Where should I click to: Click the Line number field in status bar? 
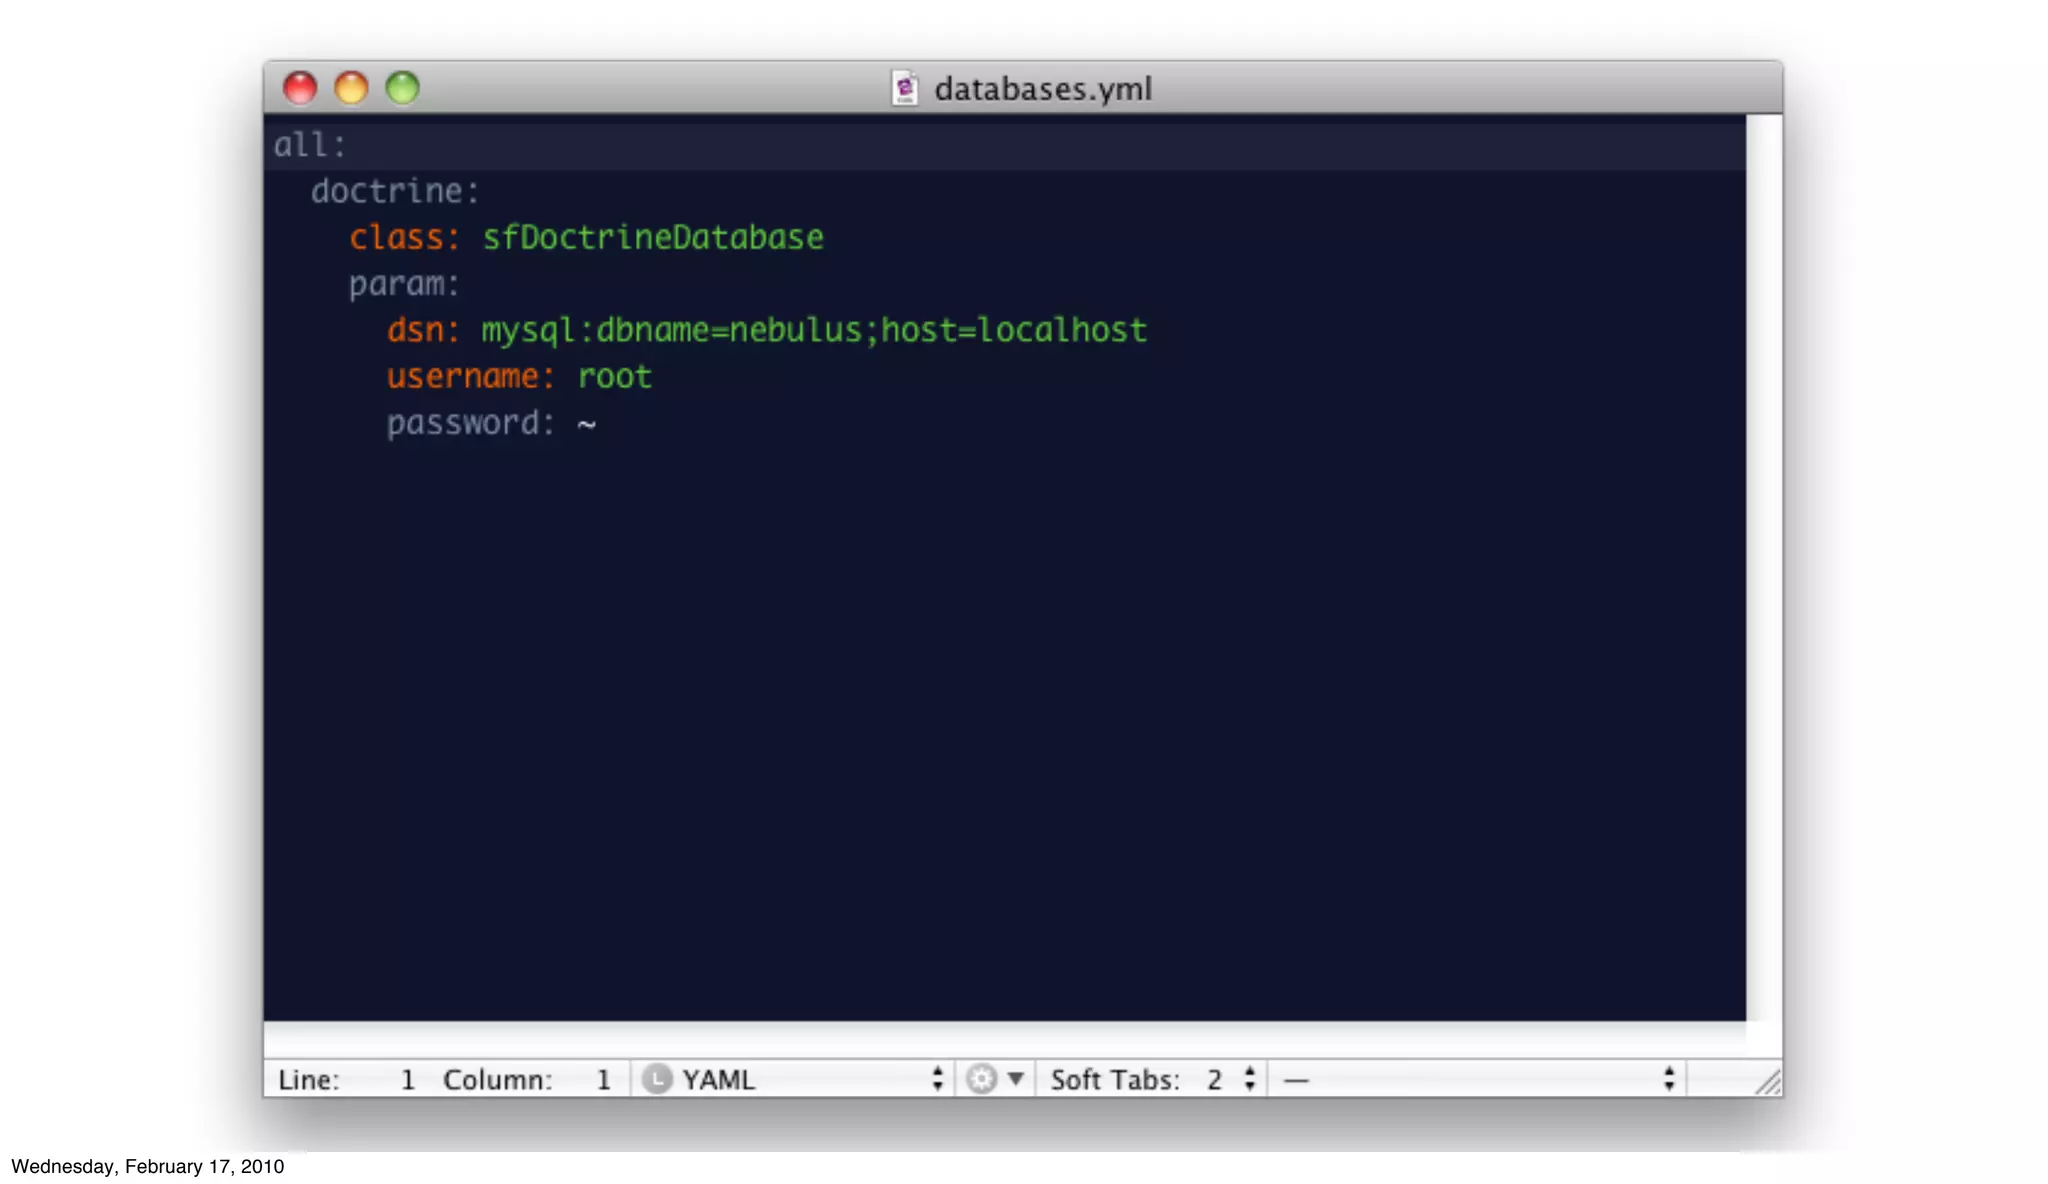point(407,1080)
